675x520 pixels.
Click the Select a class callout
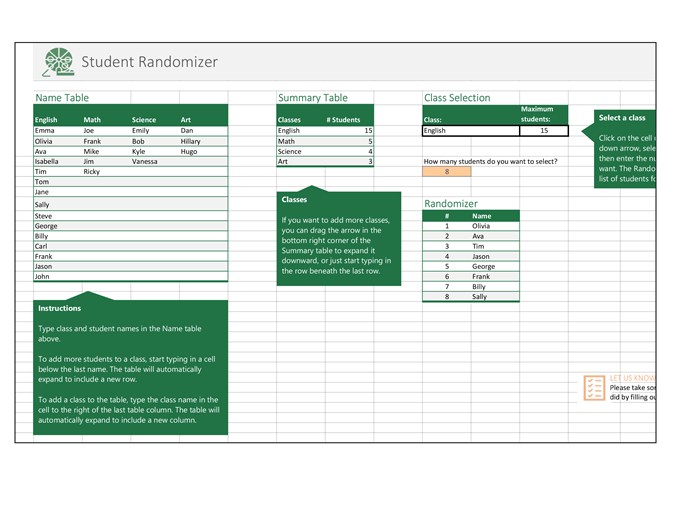coord(620,149)
